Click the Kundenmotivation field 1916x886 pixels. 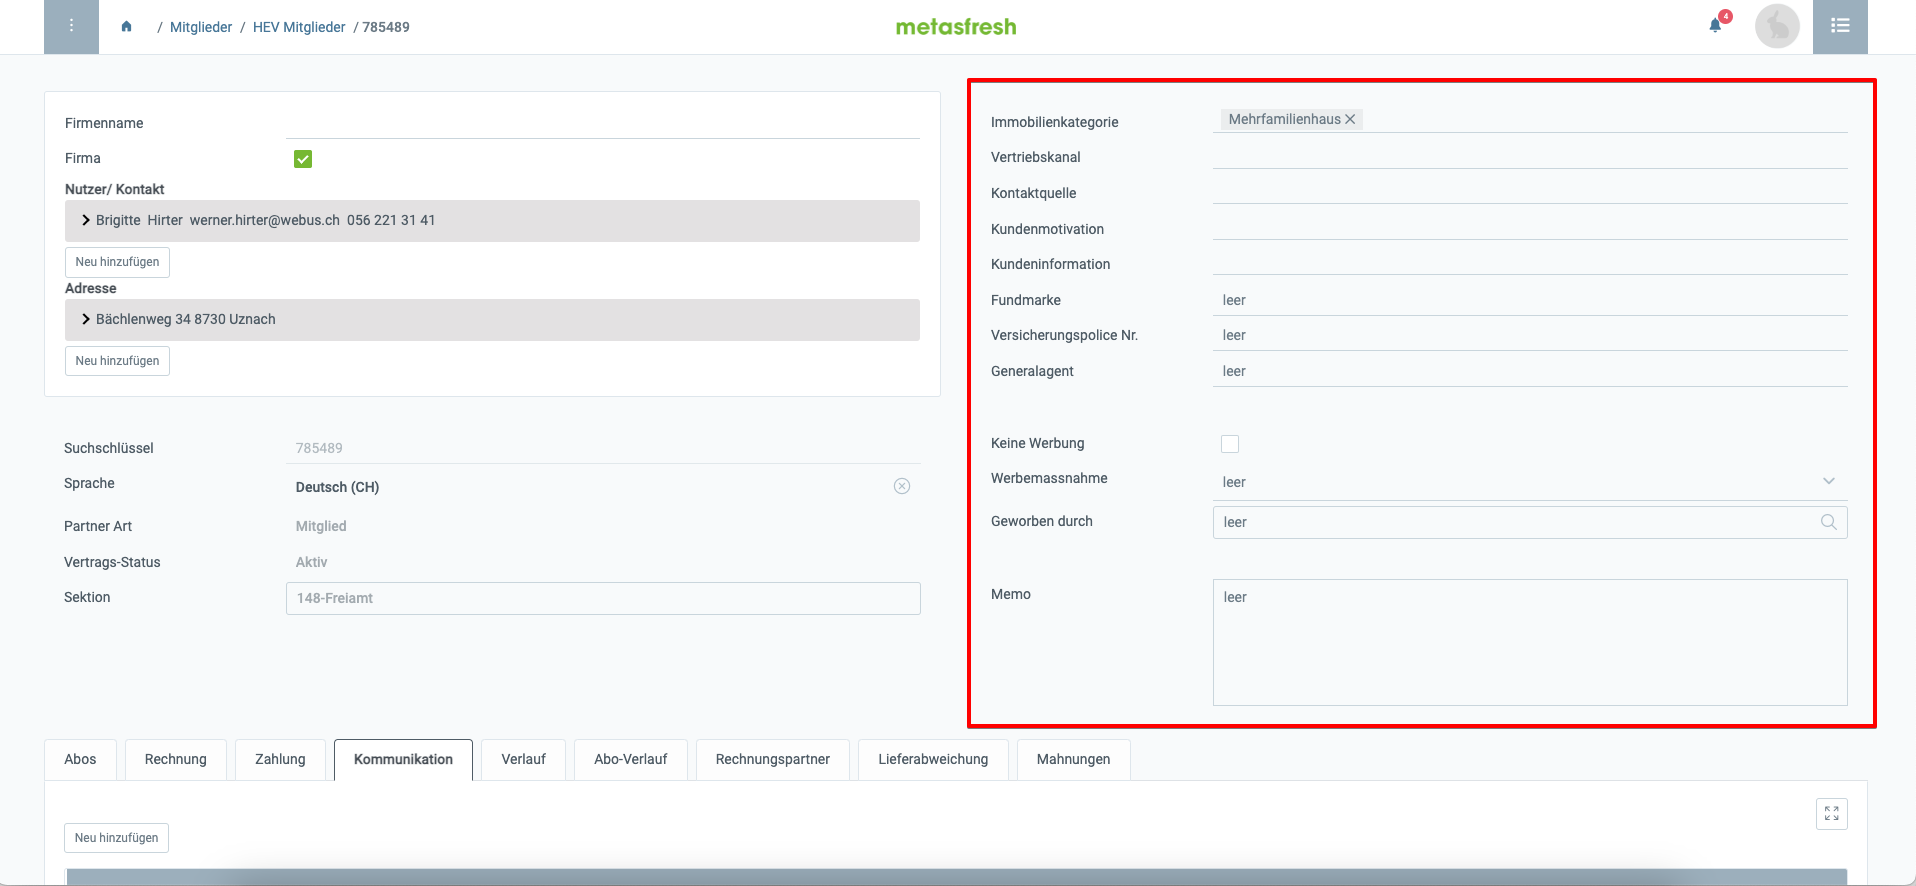[1530, 228]
